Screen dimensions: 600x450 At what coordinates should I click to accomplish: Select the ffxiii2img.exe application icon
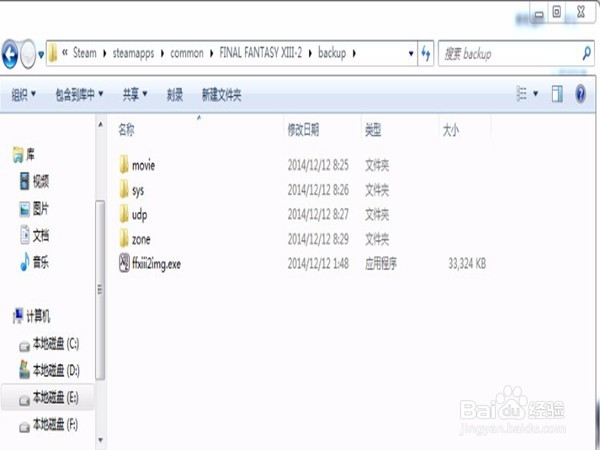(x=124, y=263)
